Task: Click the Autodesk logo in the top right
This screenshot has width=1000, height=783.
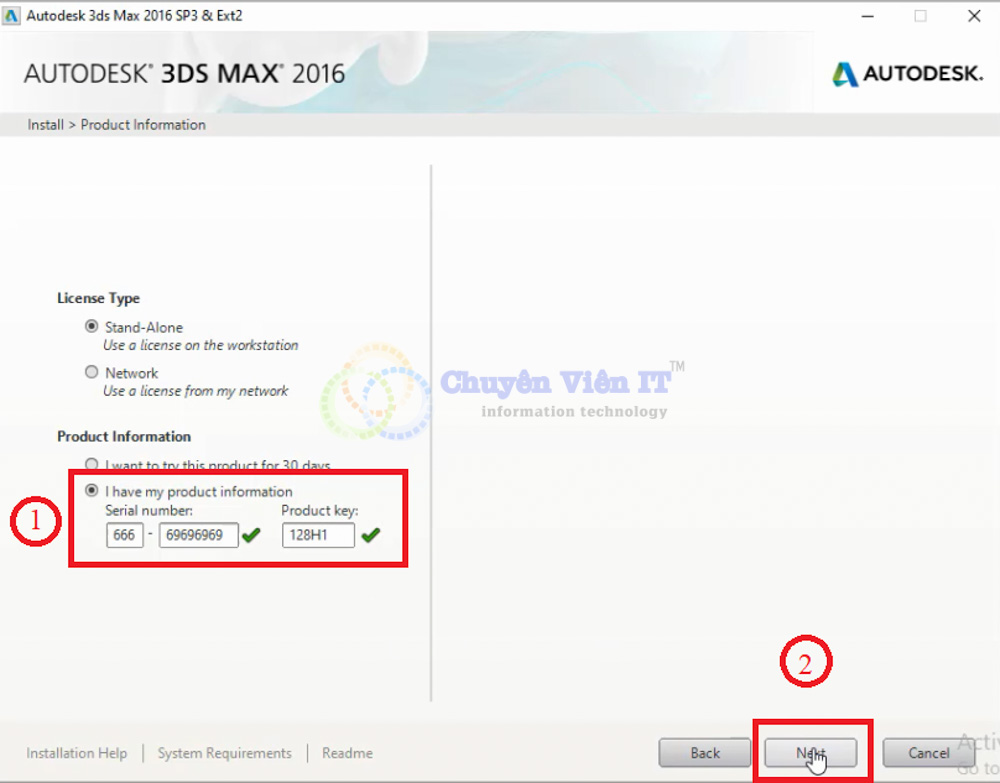Action: tap(905, 73)
